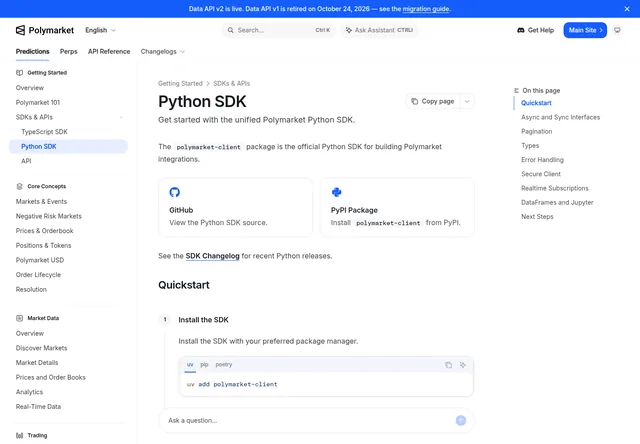Jump to Secure Client section
640x444 pixels.
point(541,174)
